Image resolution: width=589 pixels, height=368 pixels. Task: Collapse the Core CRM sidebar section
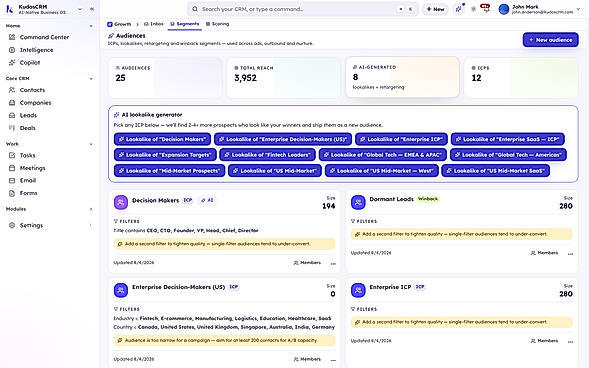(91, 79)
